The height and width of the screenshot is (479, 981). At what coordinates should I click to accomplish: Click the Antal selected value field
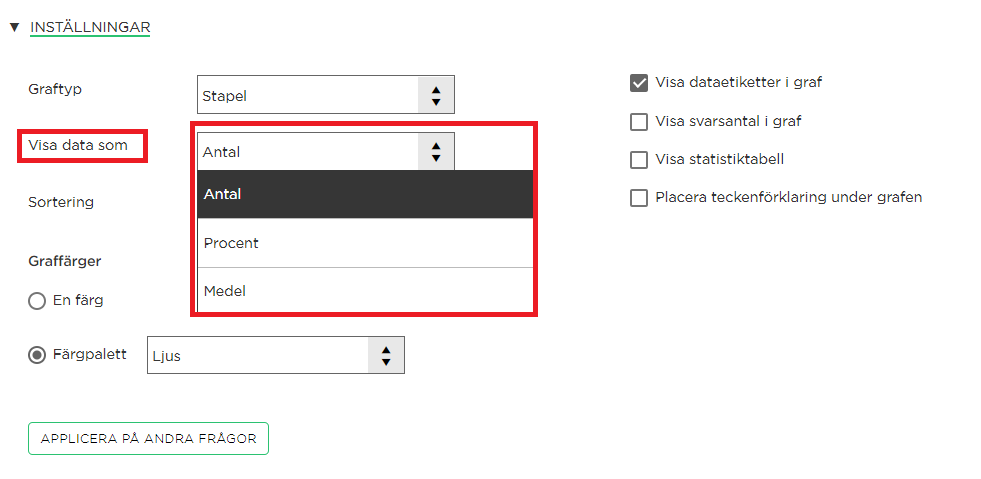click(x=308, y=151)
